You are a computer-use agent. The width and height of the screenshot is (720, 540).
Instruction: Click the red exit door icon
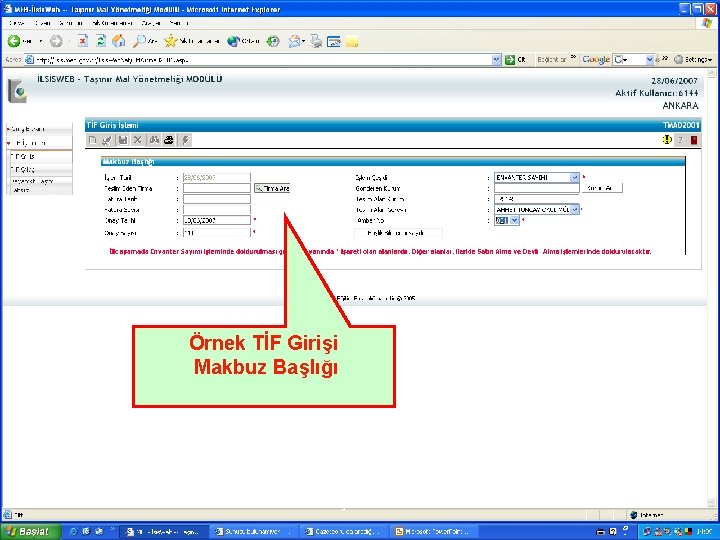pos(694,140)
